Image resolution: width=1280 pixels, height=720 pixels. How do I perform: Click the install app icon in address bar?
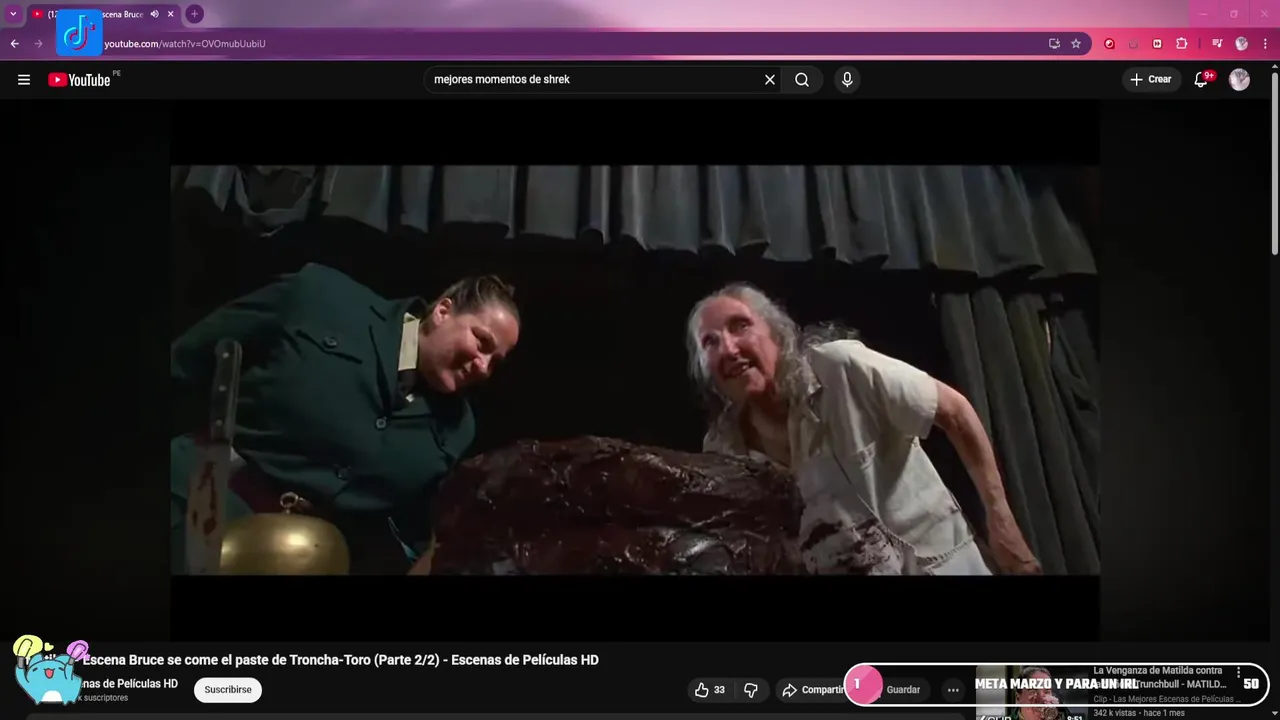1054,44
